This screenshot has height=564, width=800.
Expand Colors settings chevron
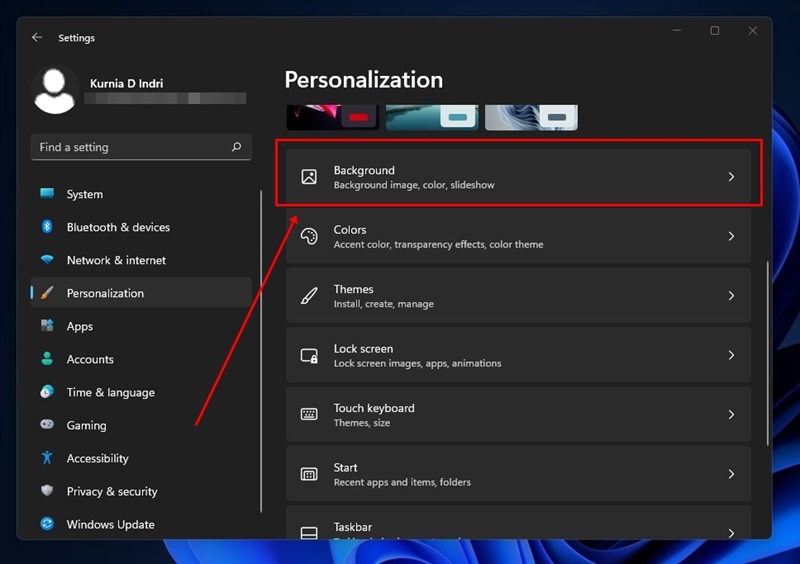(731, 236)
